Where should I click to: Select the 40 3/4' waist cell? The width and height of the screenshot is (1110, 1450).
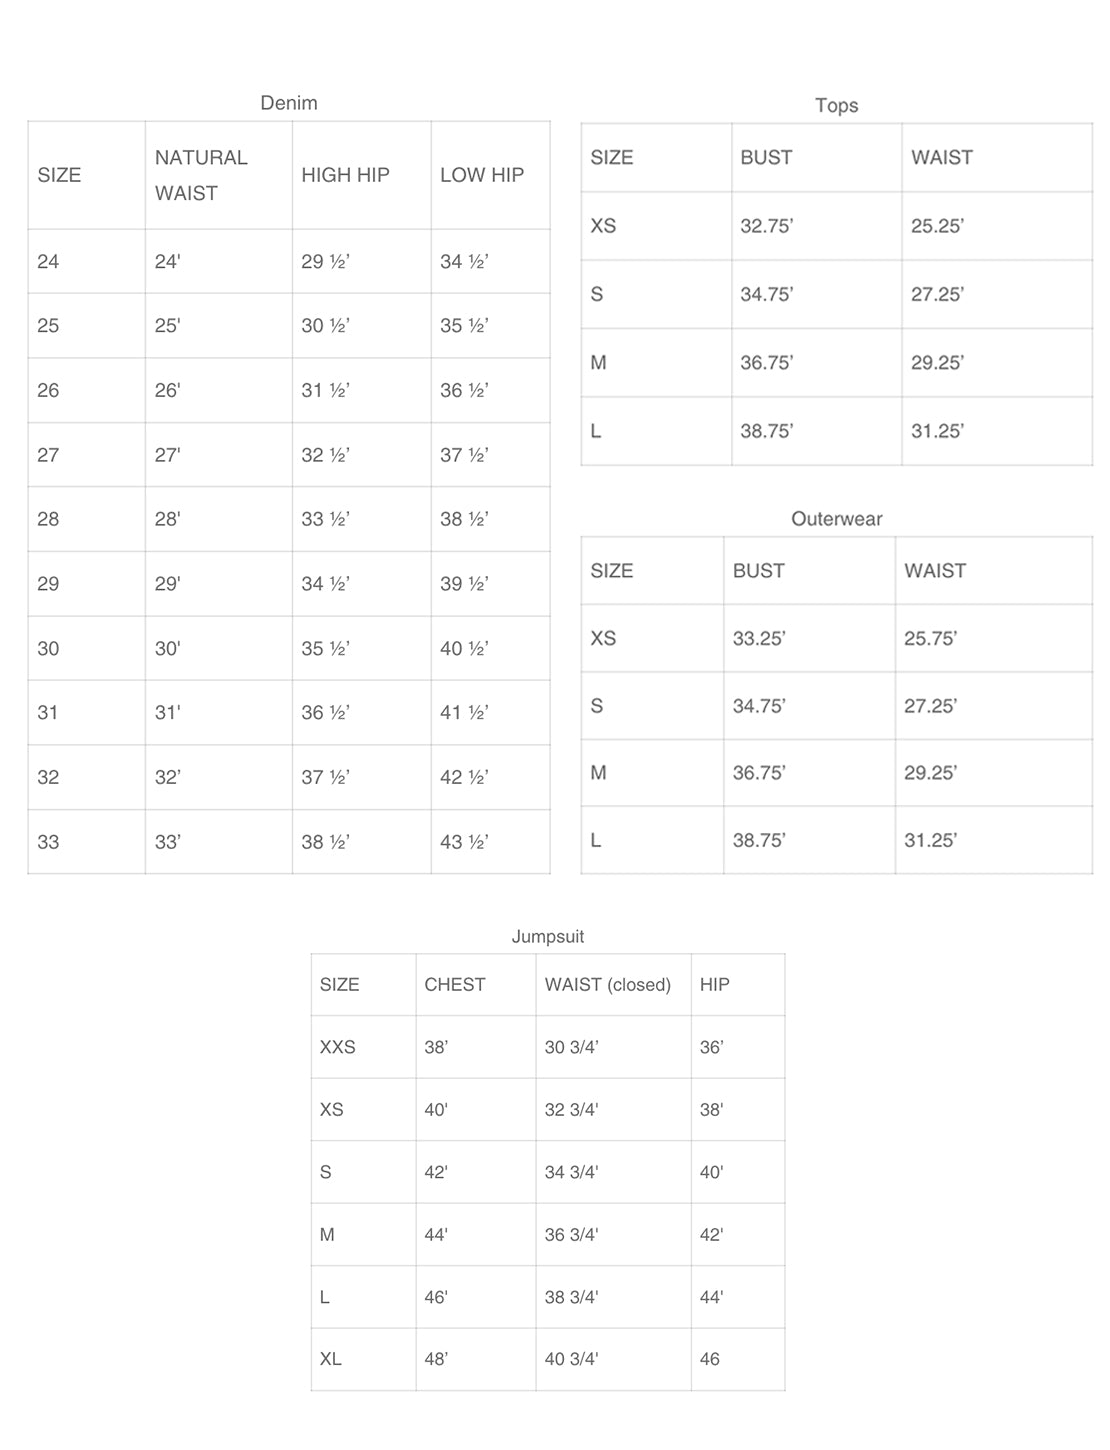pos(571,1359)
